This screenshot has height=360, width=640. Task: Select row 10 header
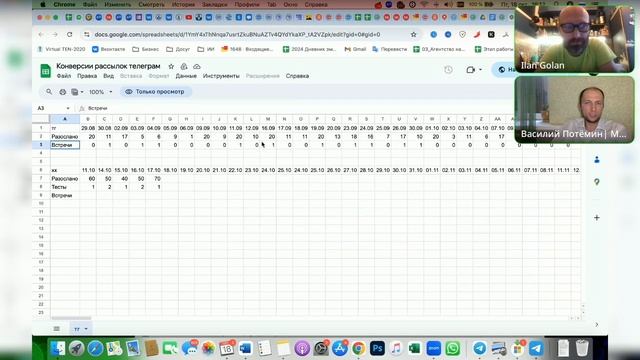[x=41, y=204]
